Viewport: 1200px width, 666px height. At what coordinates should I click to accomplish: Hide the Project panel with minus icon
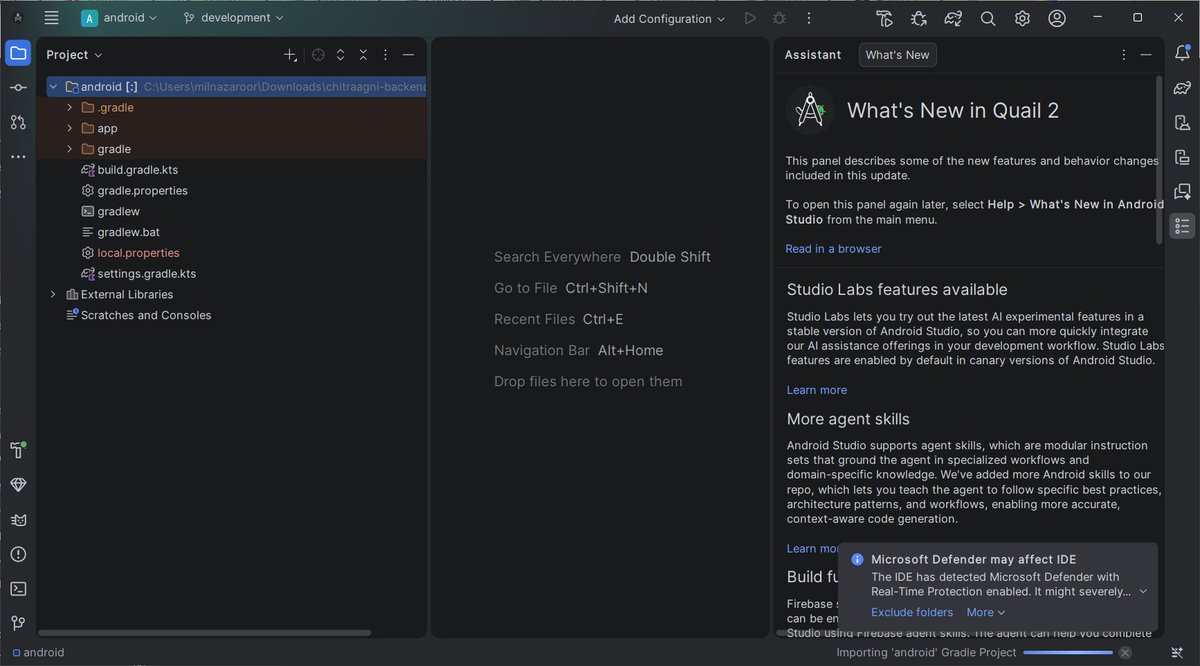(x=408, y=55)
